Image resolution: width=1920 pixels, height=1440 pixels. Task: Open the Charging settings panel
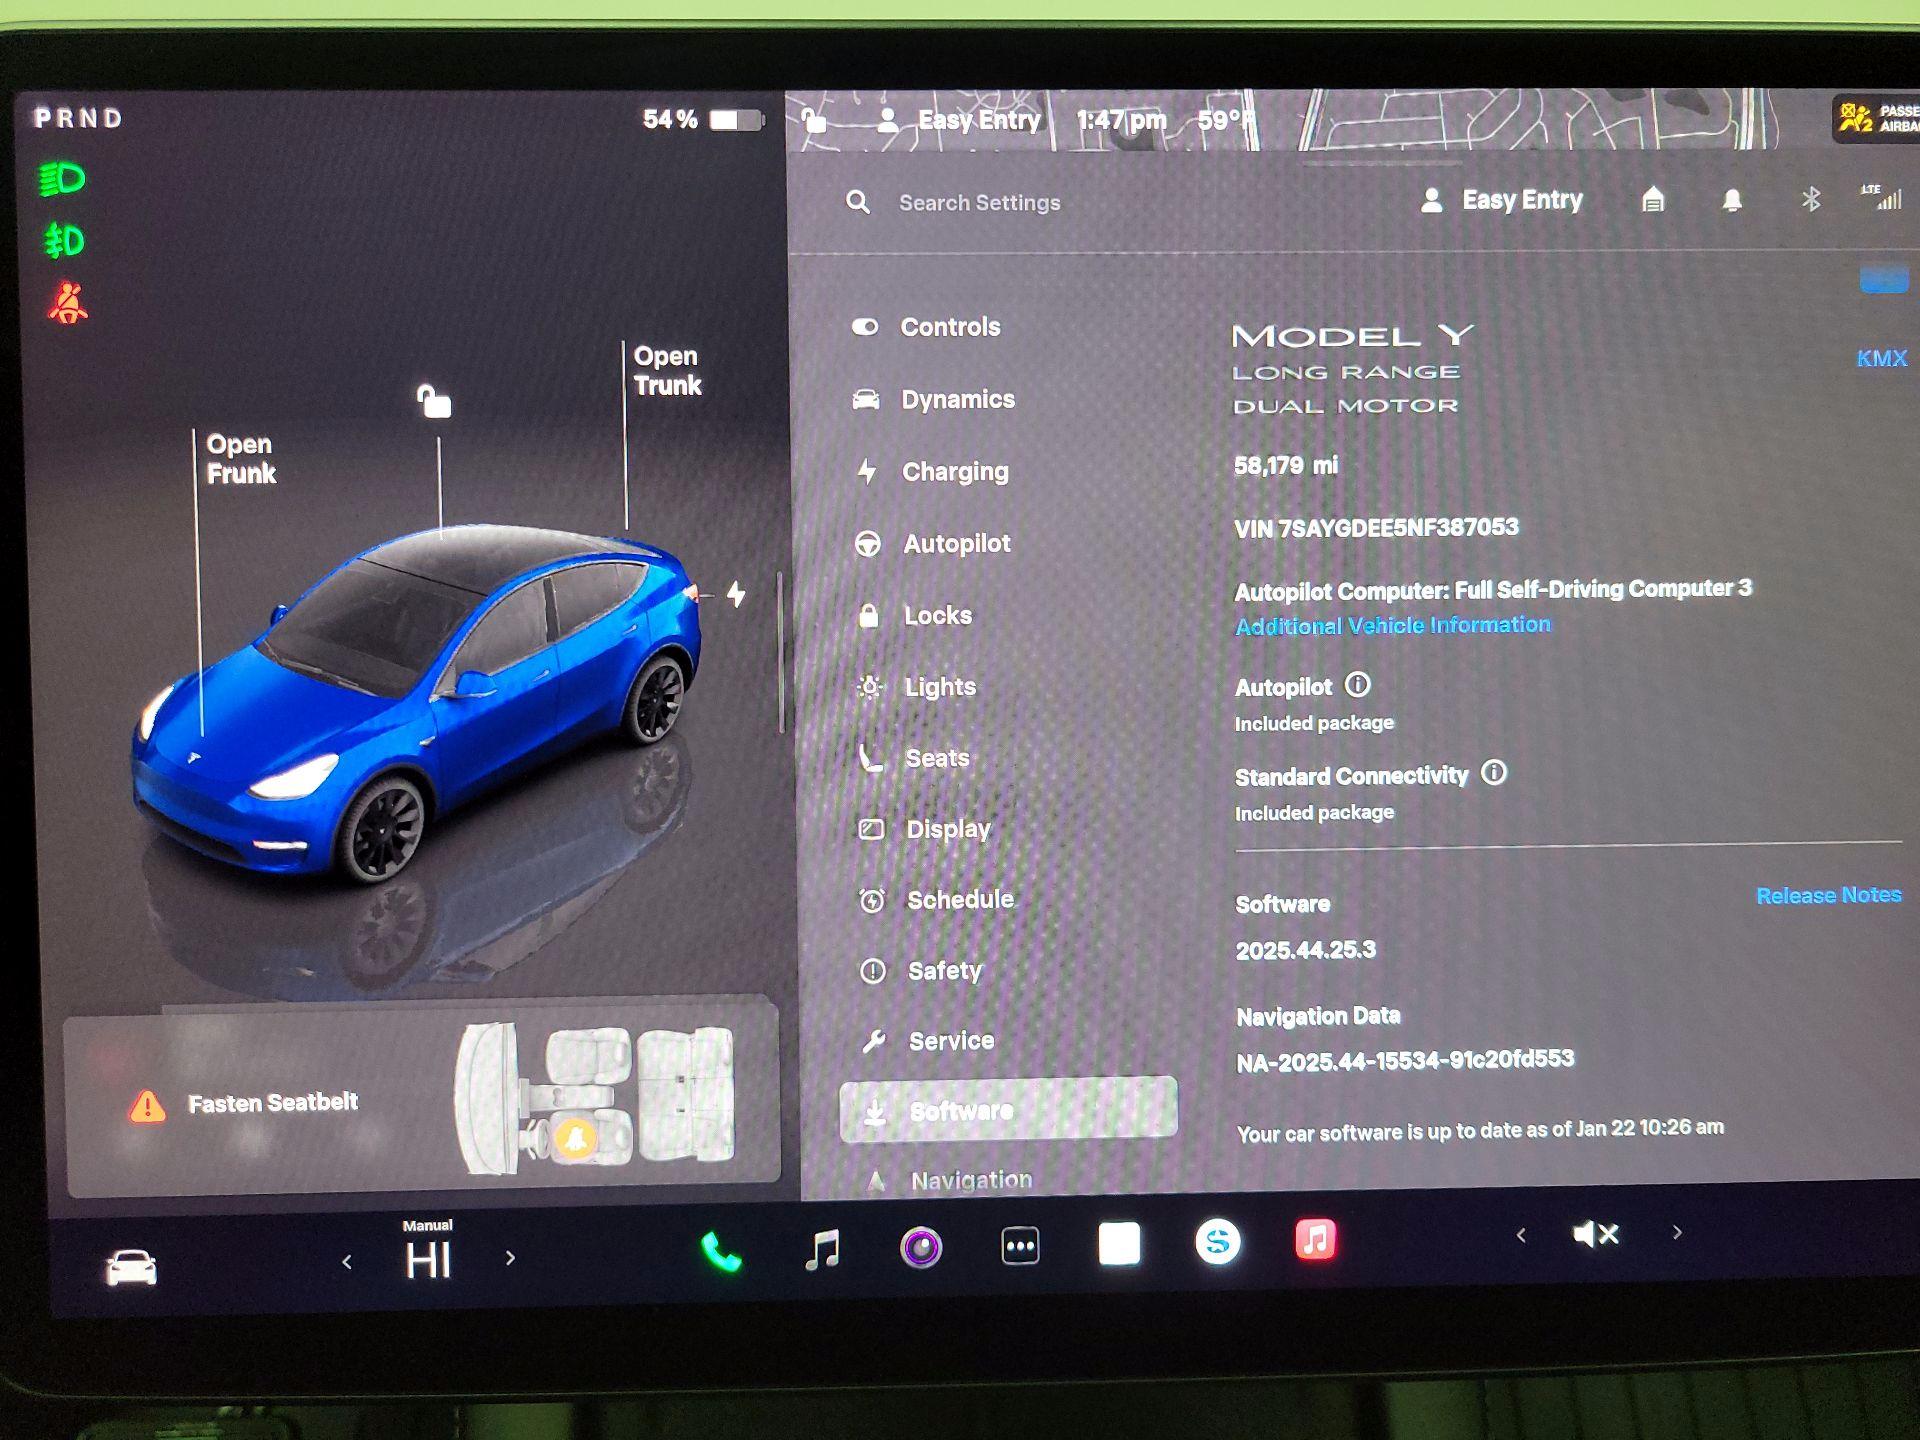pyautogui.click(x=954, y=471)
